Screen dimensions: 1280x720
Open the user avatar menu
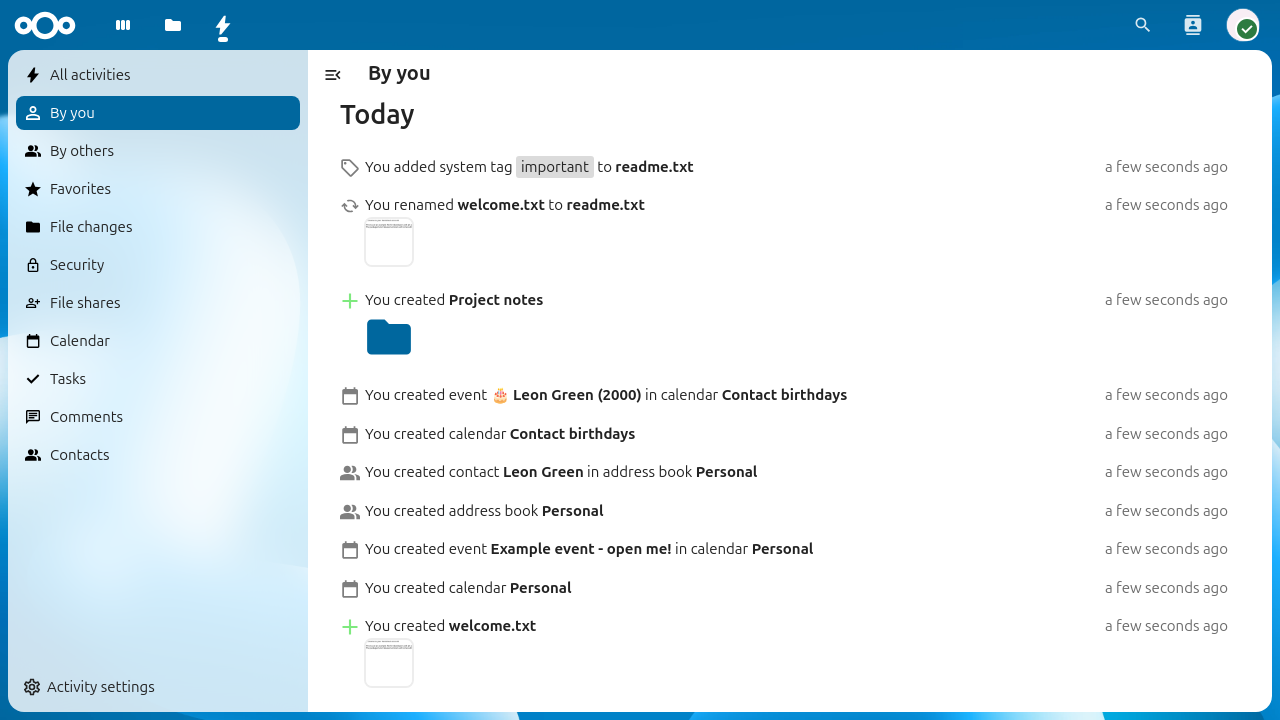pyautogui.click(x=1243, y=25)
